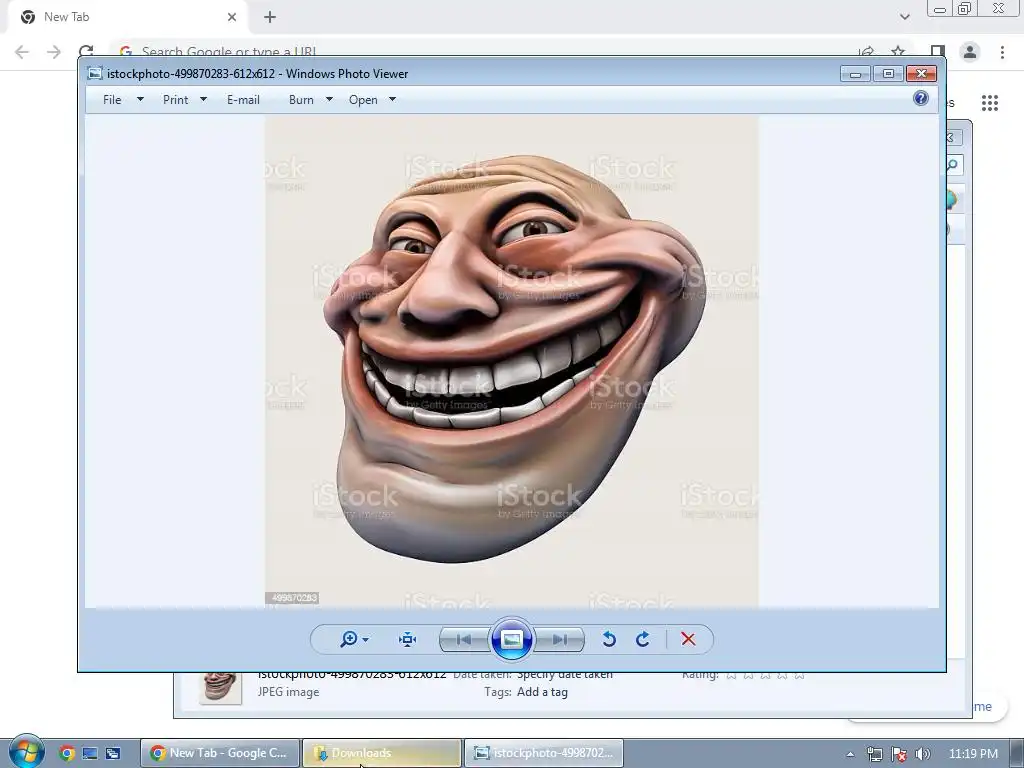Screen dimensions: 1024x768
Task: Play the slide show
Action: click(x=511, y=639)
